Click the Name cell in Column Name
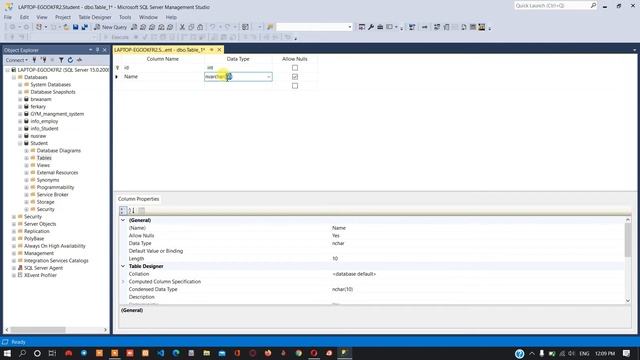 [162, 77]
